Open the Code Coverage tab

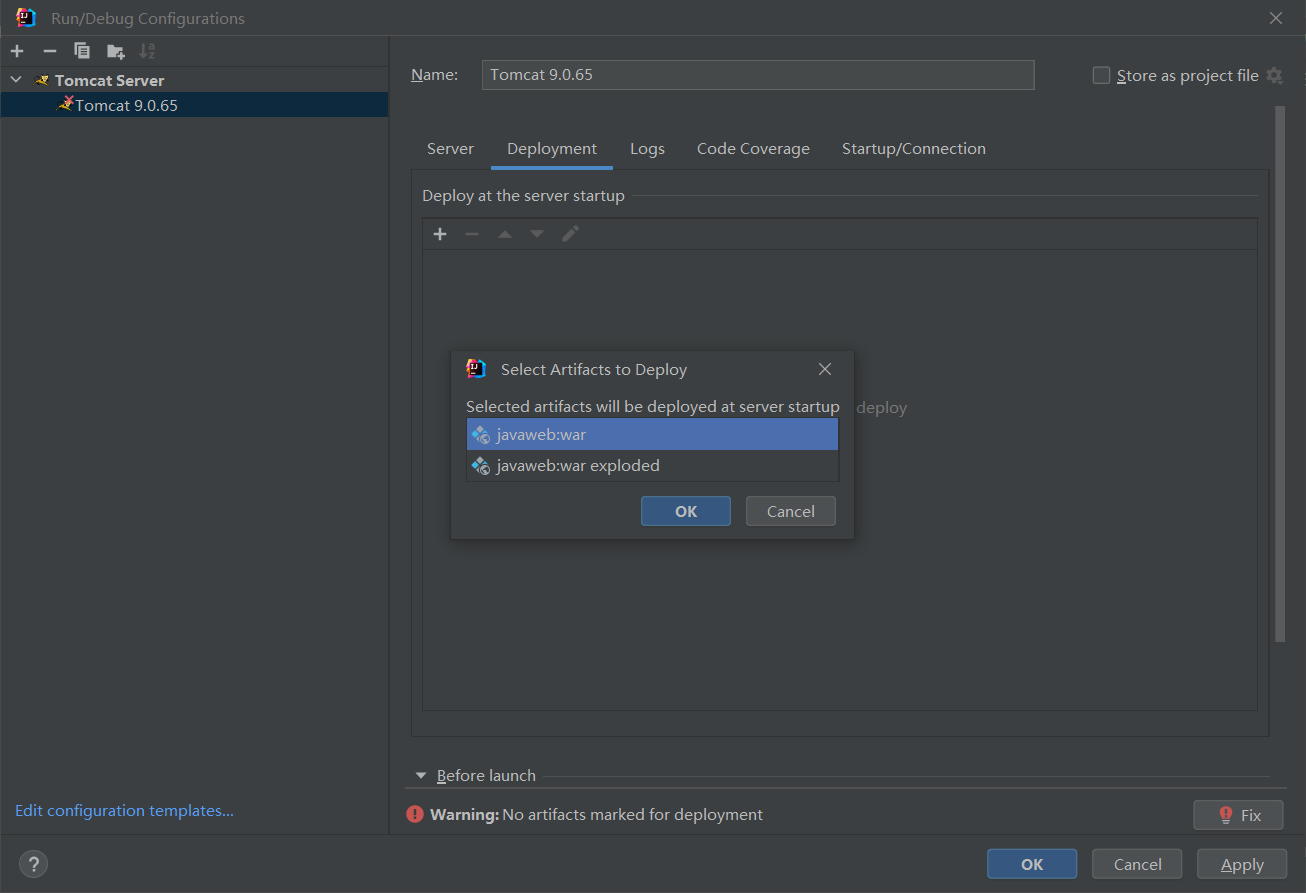pos(753,149)
